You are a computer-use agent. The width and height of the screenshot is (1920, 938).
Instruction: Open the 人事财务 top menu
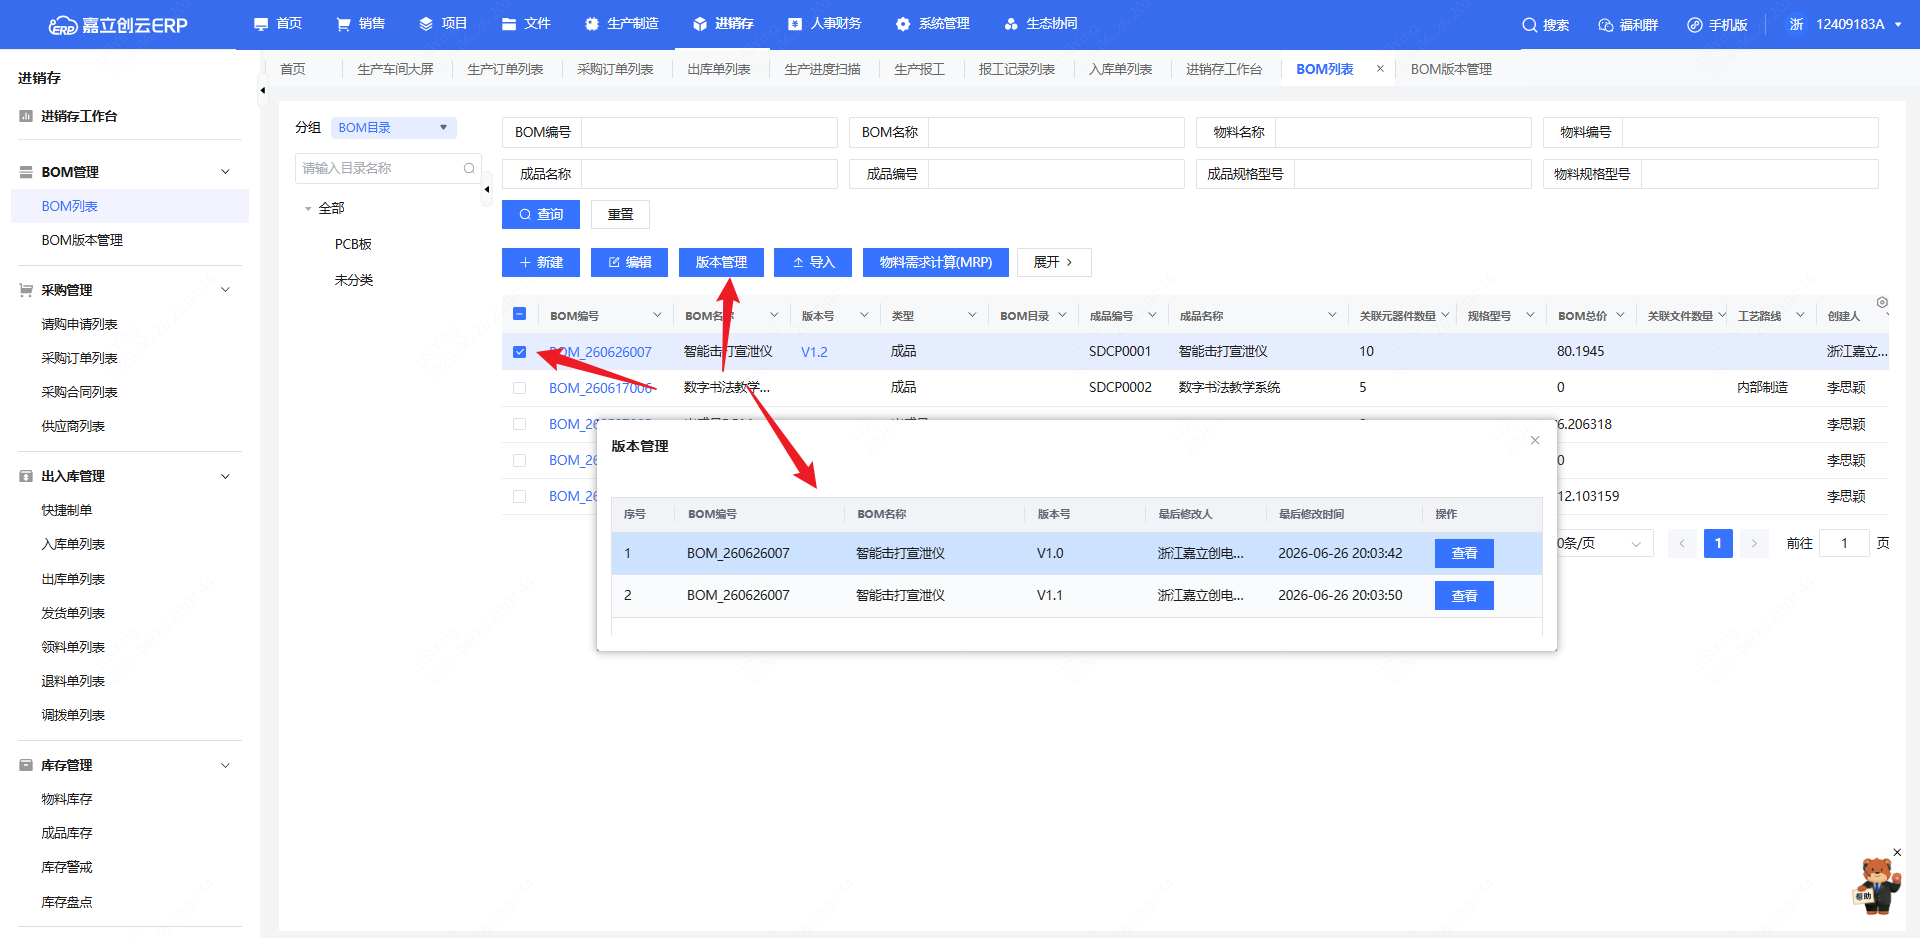pos(824,24)
